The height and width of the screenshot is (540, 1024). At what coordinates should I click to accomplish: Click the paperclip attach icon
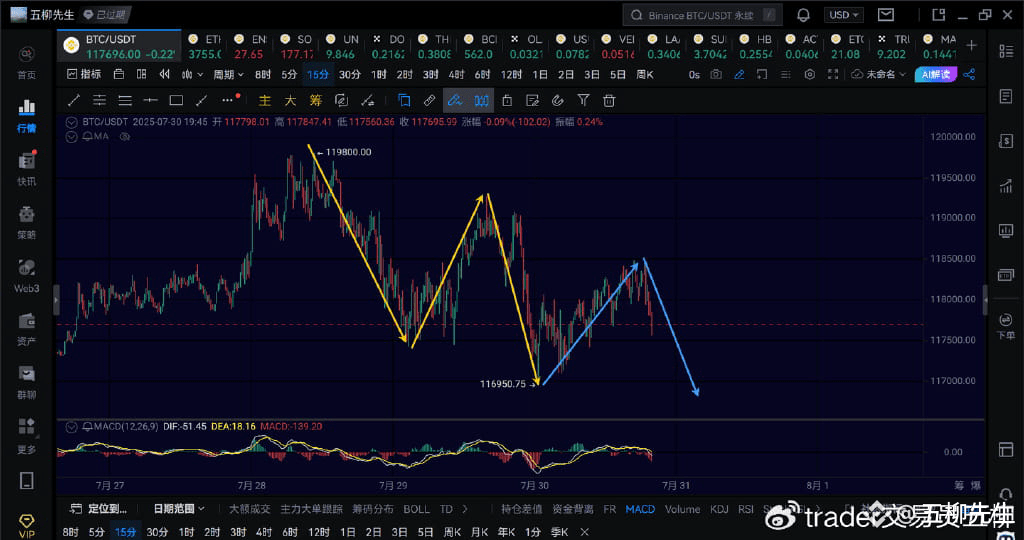(558, 100)
